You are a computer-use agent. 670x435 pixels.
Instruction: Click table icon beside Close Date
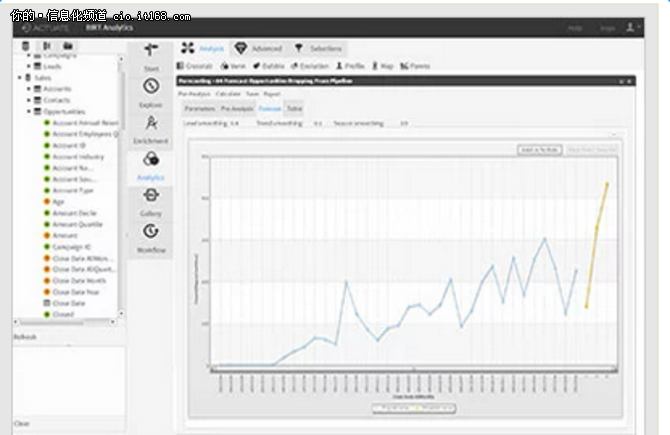tap(47, 303)
